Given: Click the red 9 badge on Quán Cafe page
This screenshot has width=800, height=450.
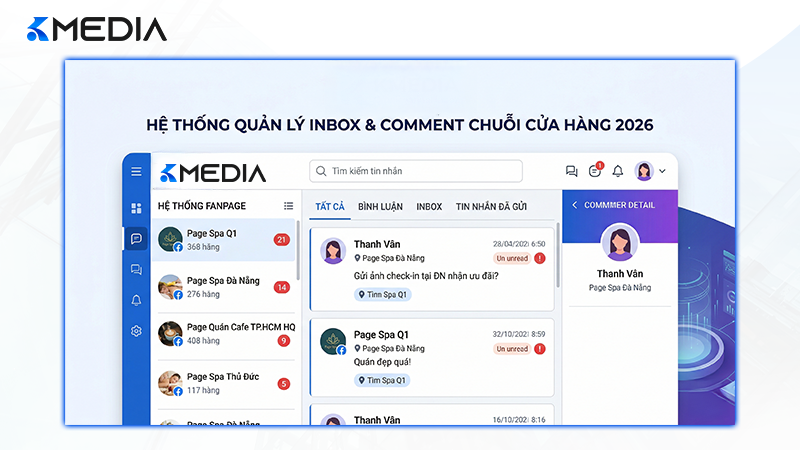Looking at the screenshot, I should point(284,341).
